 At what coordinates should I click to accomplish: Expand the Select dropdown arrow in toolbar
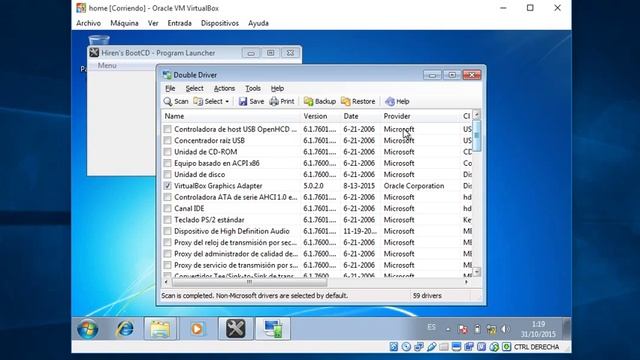click(x=227, y=102)
